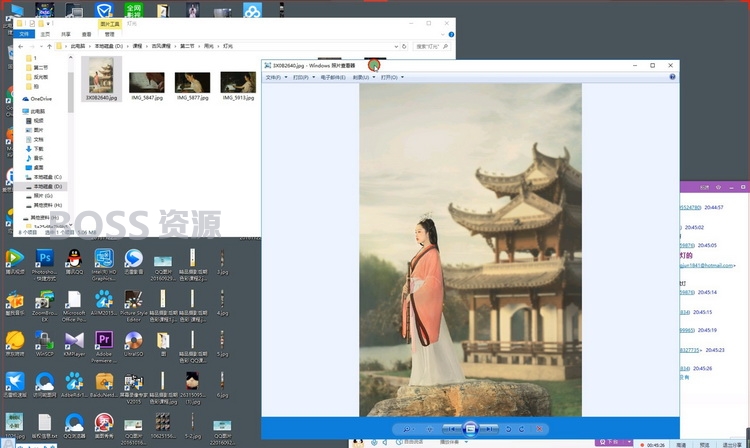
Task: Rotate the photo clockwise
Action: click(522, 429)
